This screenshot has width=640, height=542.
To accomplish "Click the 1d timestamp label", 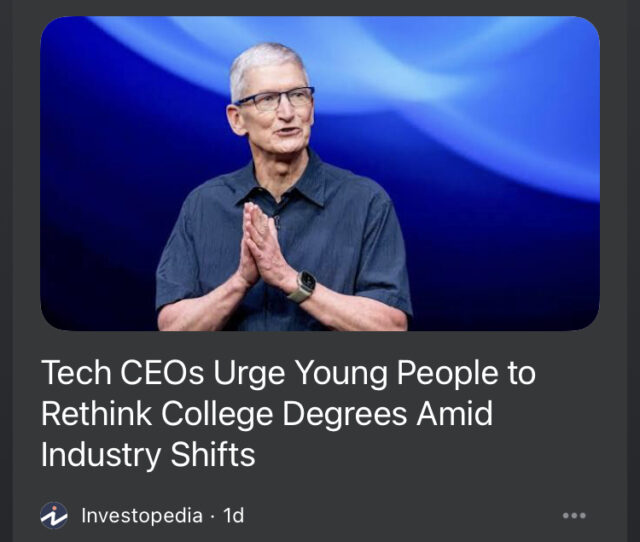I will point(233,516).
